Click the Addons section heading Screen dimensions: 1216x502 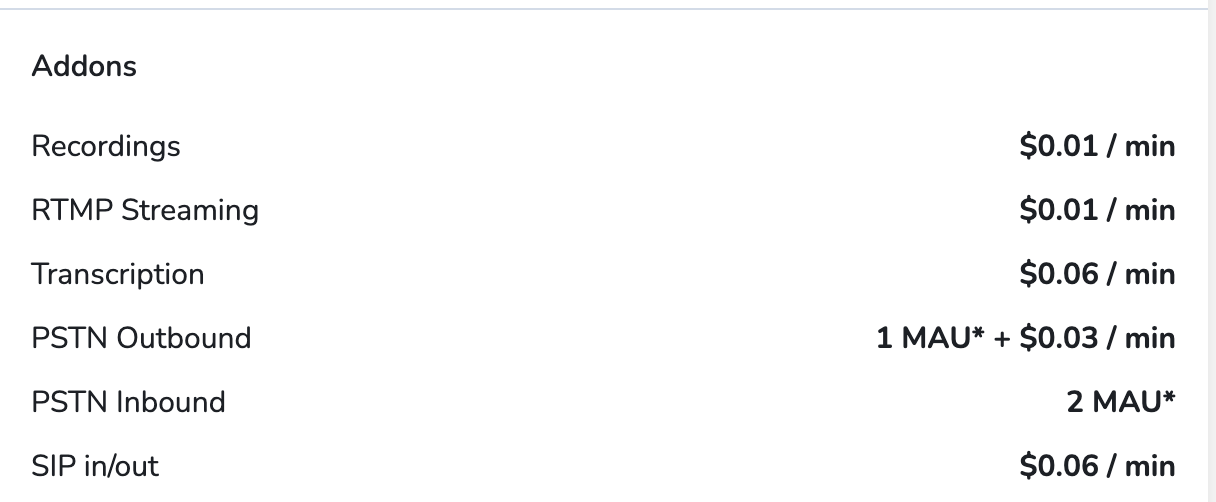point(84,67)
